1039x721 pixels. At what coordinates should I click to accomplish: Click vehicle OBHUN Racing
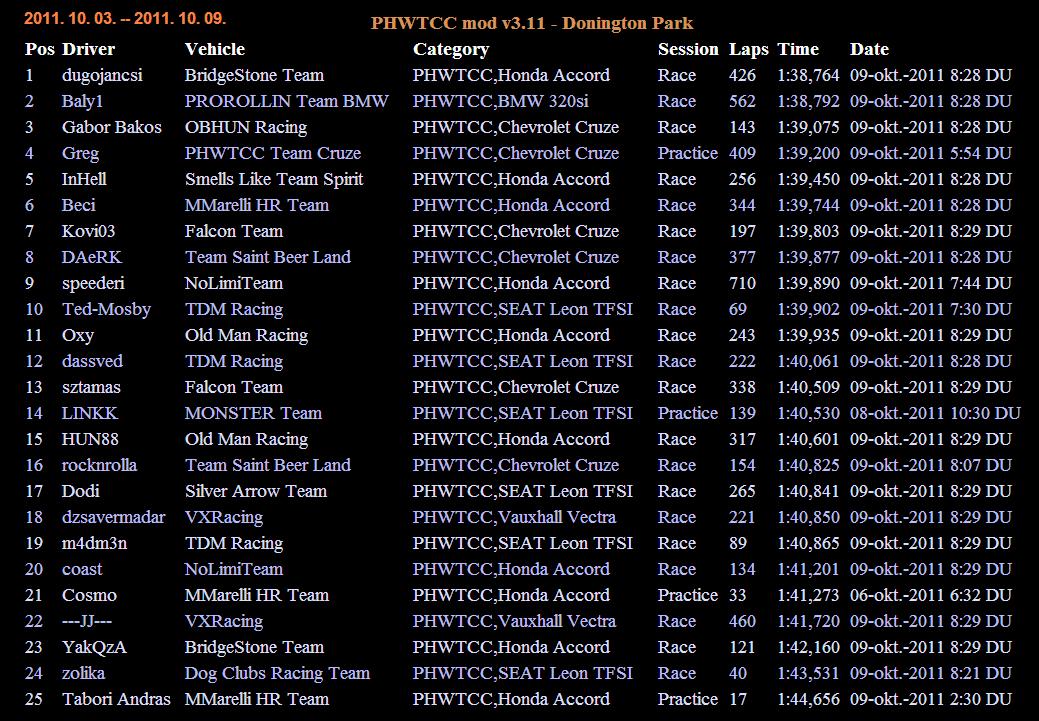click(246, 127)
